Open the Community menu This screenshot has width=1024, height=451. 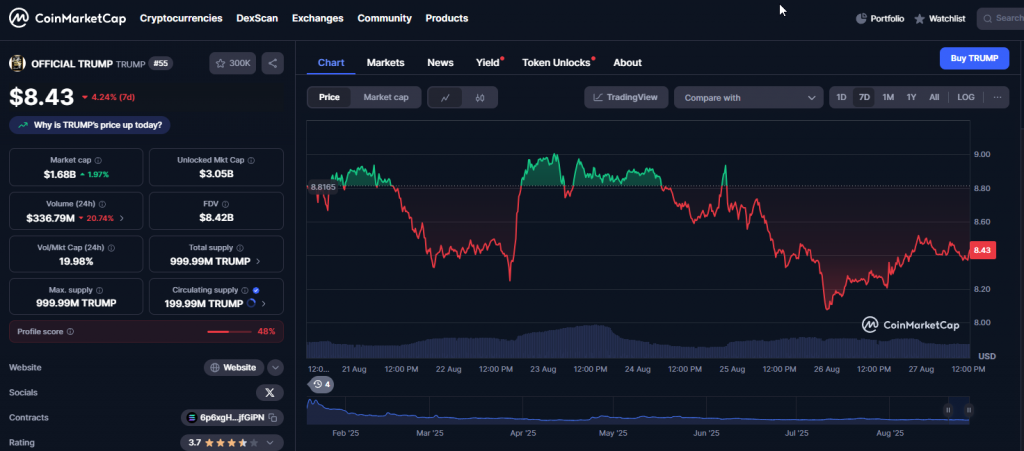[385, 18]
